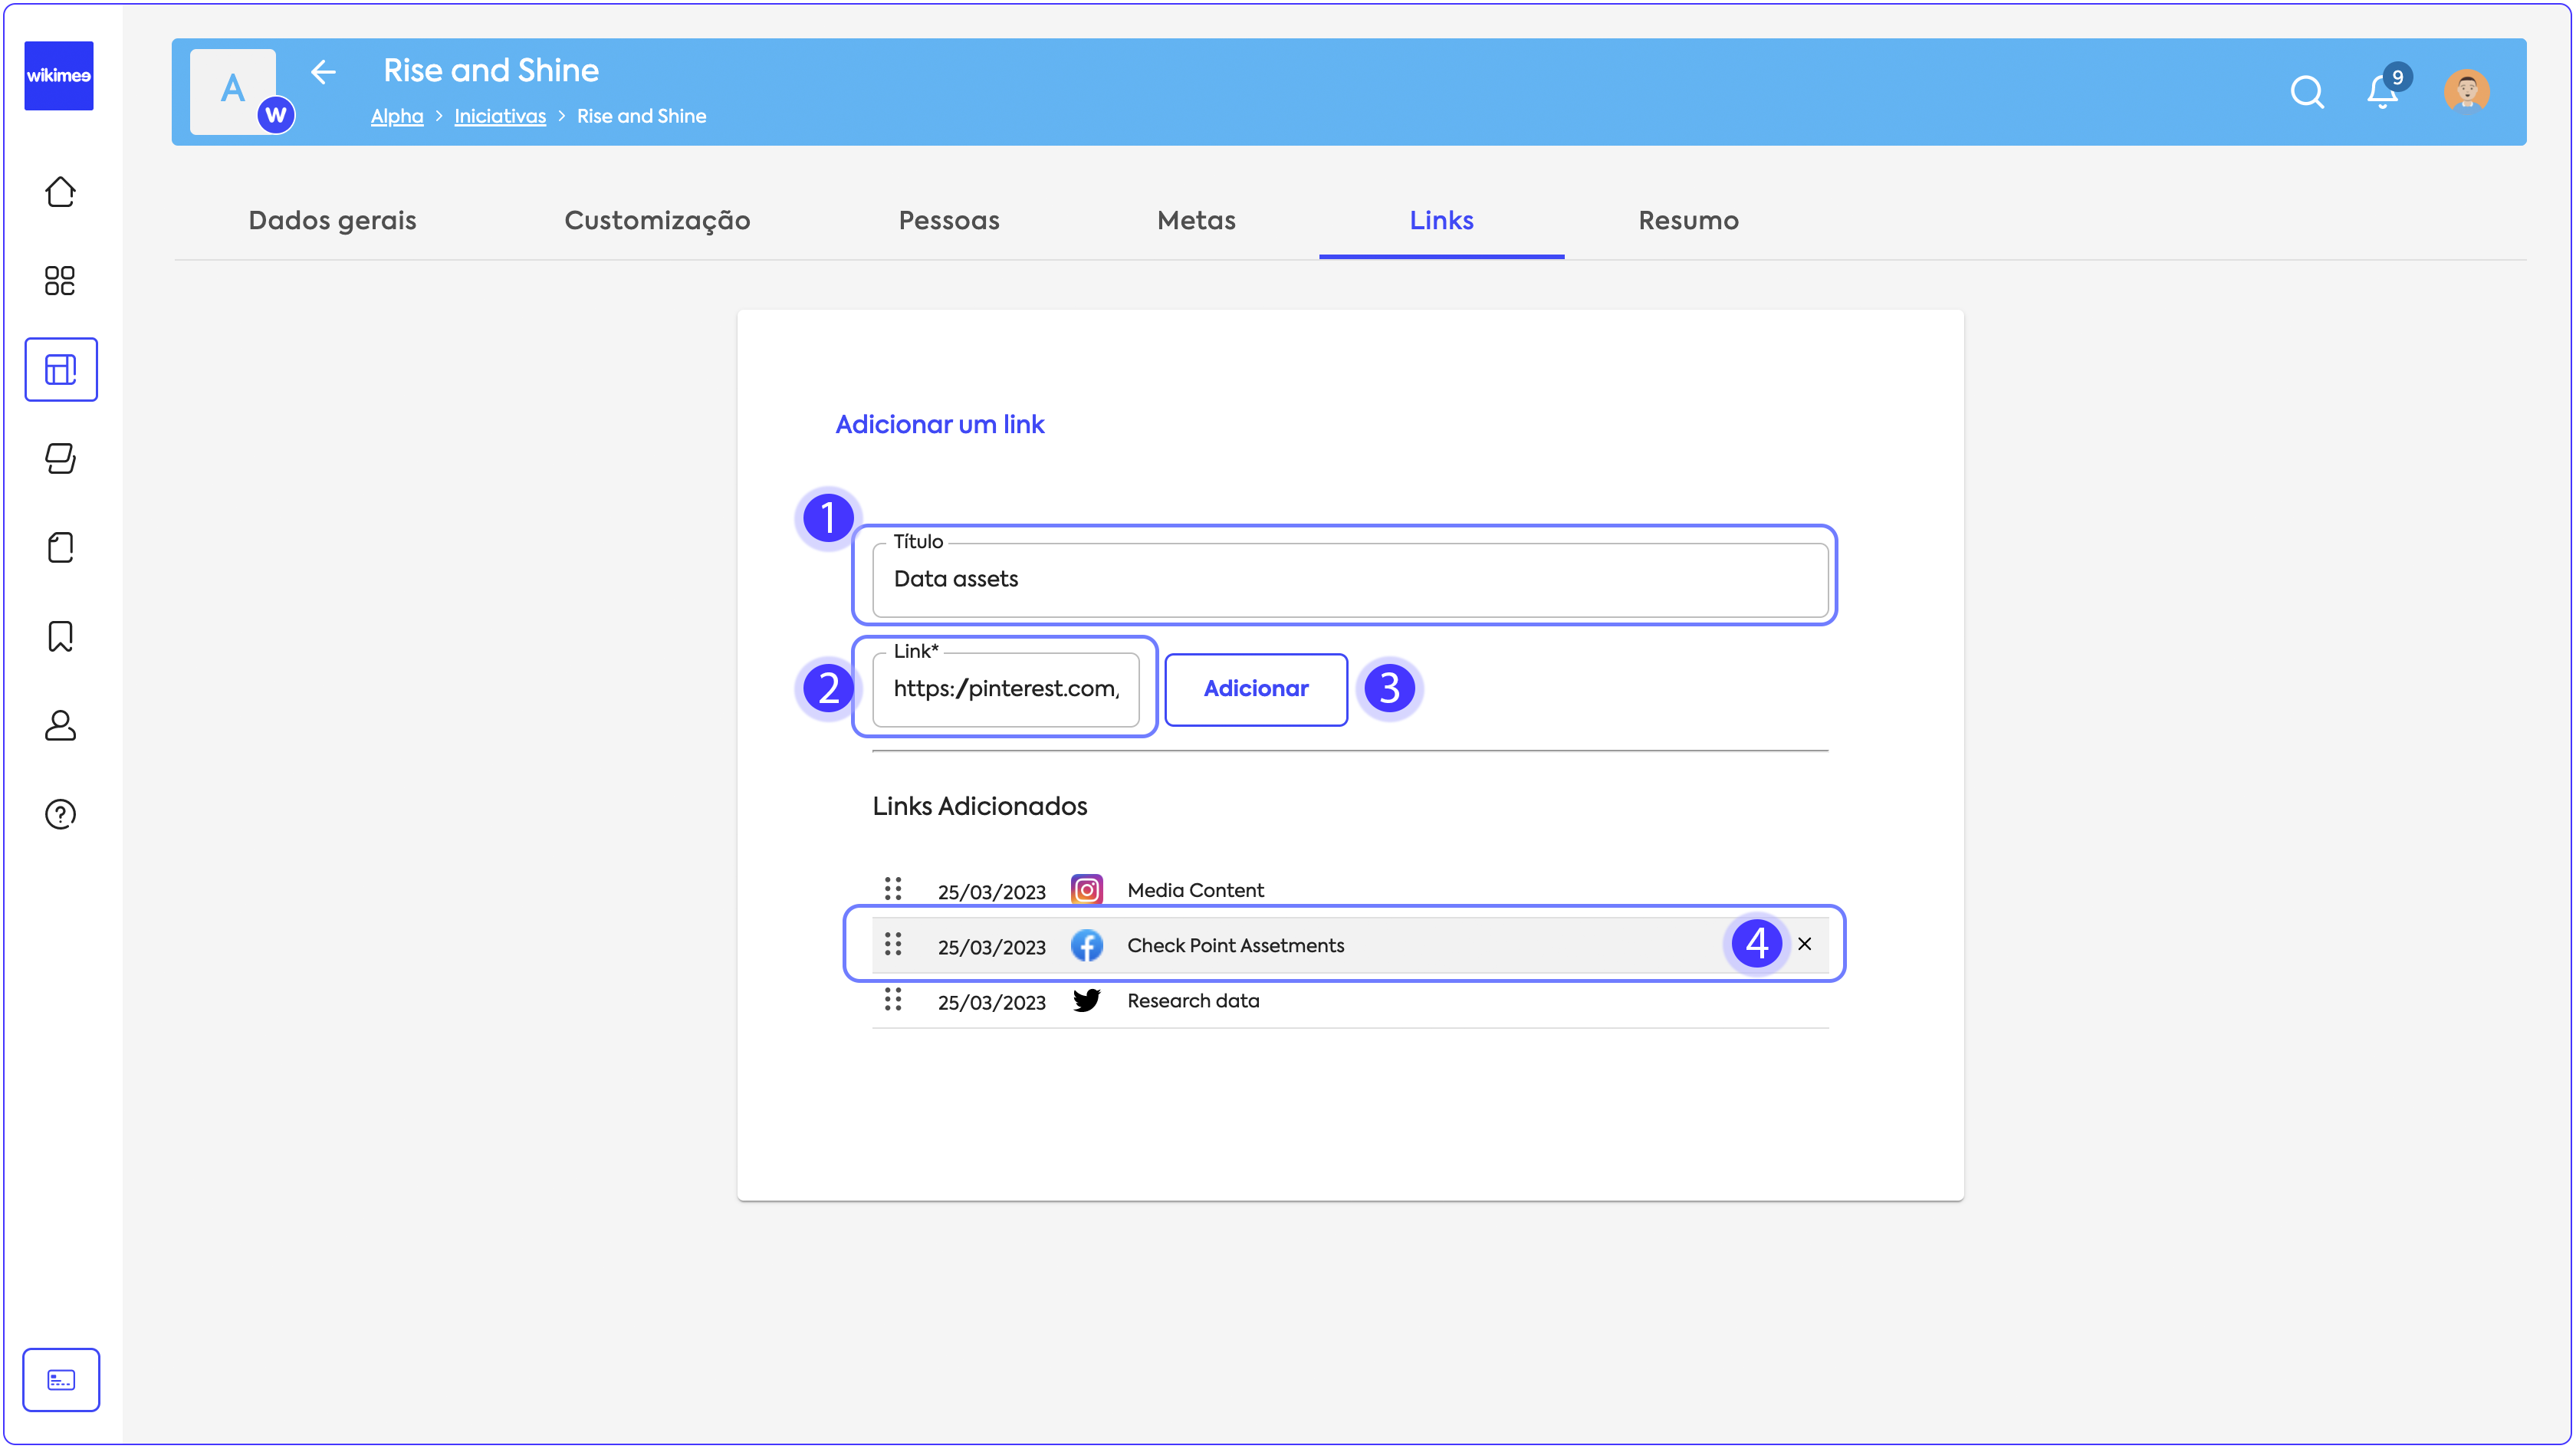Switch to the Dados gerais tab

pyautogui.click(x=332, y=220)
